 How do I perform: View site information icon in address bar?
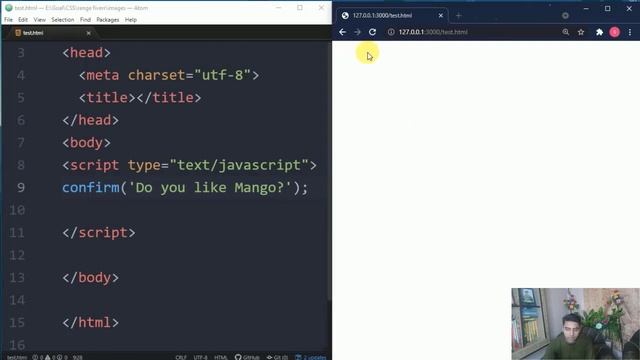(391, 32)
